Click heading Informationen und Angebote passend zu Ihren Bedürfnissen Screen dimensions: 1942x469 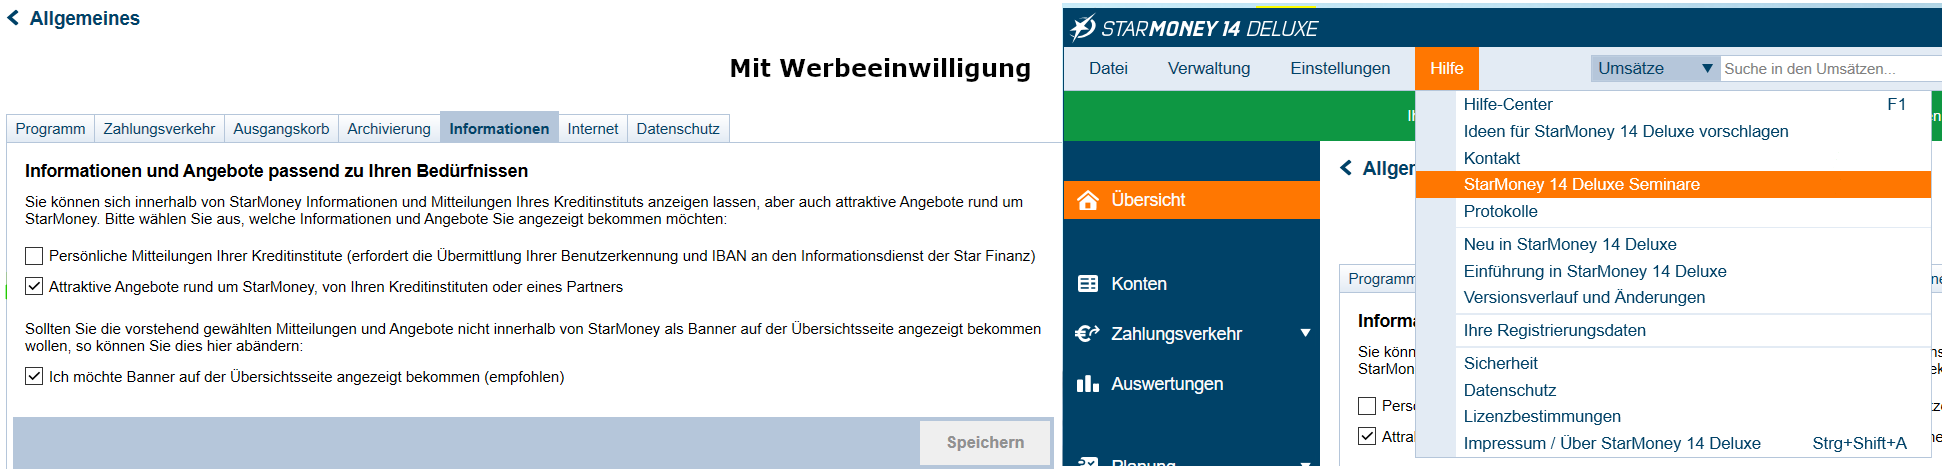[x=276, y=171]
